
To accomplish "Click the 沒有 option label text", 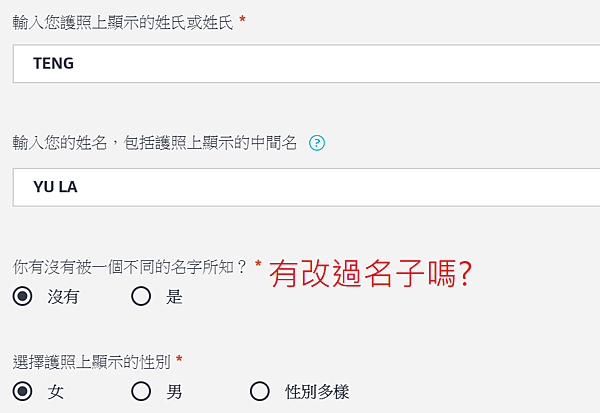I will tap(63, 297).
